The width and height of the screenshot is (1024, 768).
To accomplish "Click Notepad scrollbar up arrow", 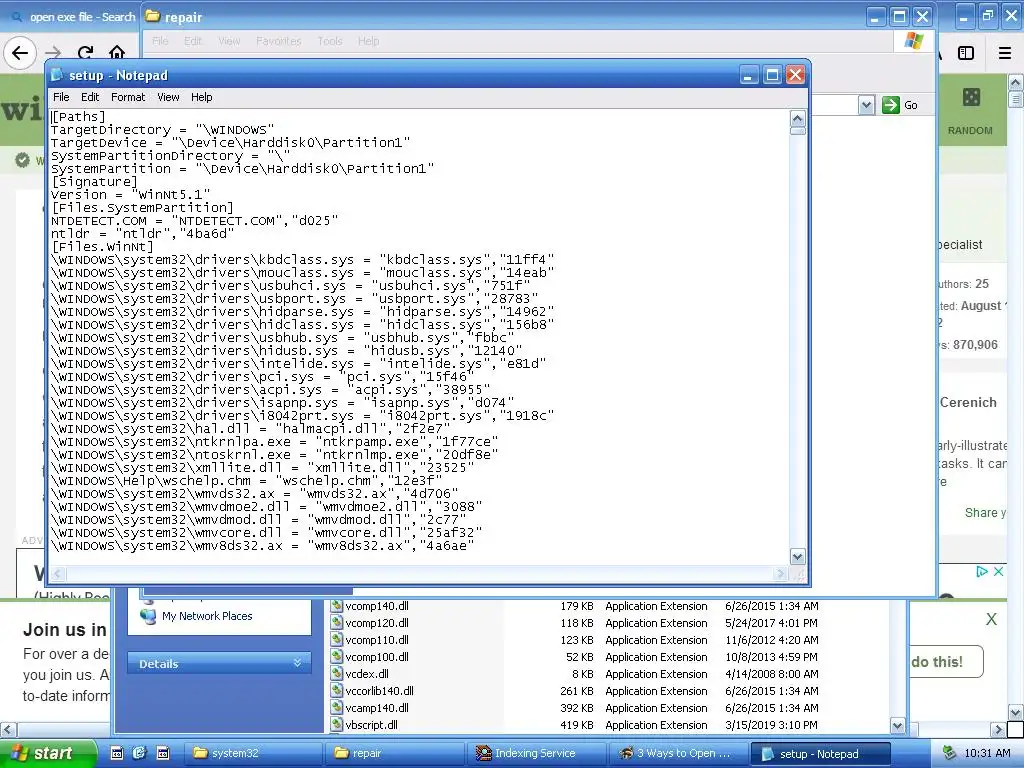I will click(x=797, y=118).
